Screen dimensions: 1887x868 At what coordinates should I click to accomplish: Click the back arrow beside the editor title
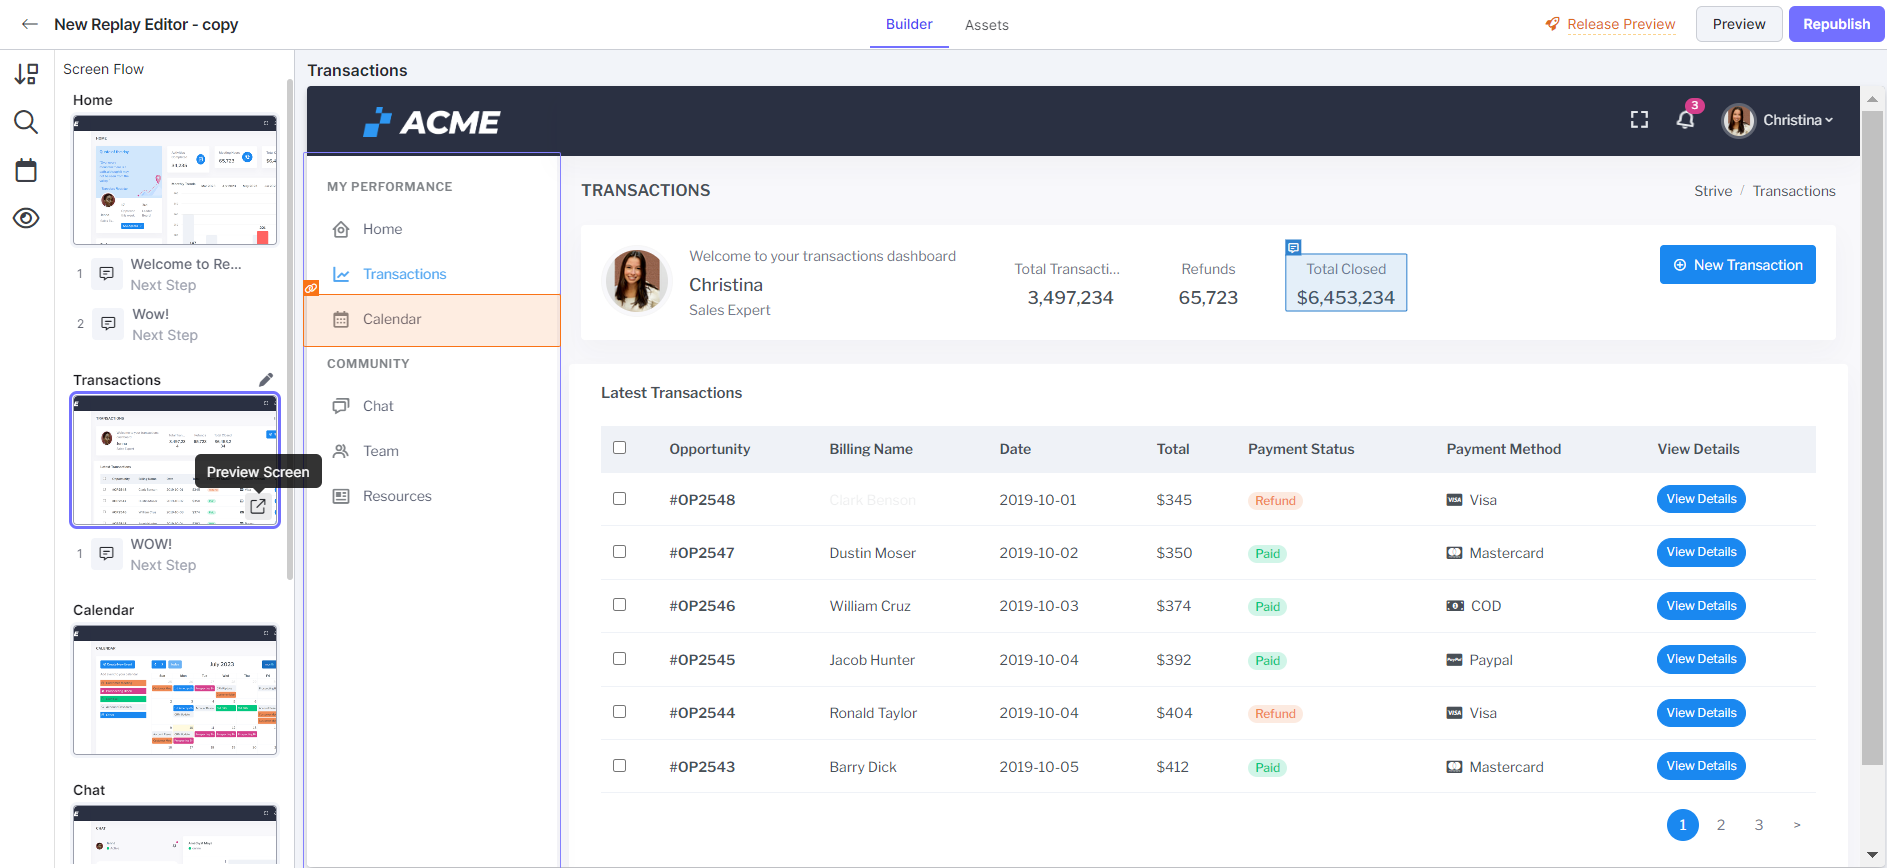pyautogui.click(x=30, y=24)
